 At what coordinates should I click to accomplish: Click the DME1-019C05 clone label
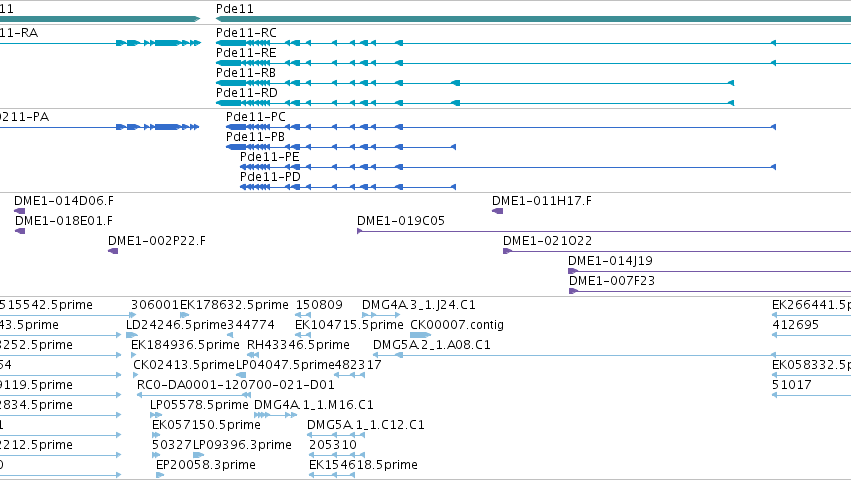click(x=401, y=221)
